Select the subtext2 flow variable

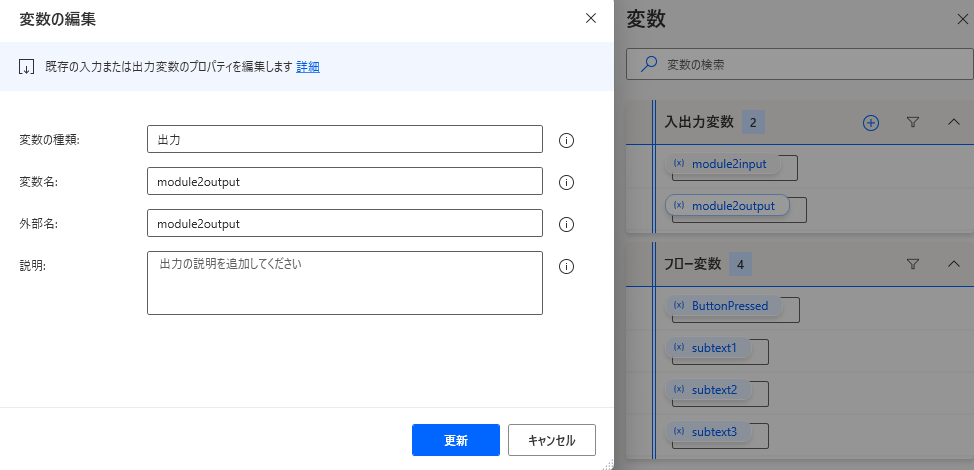[708, 390]
